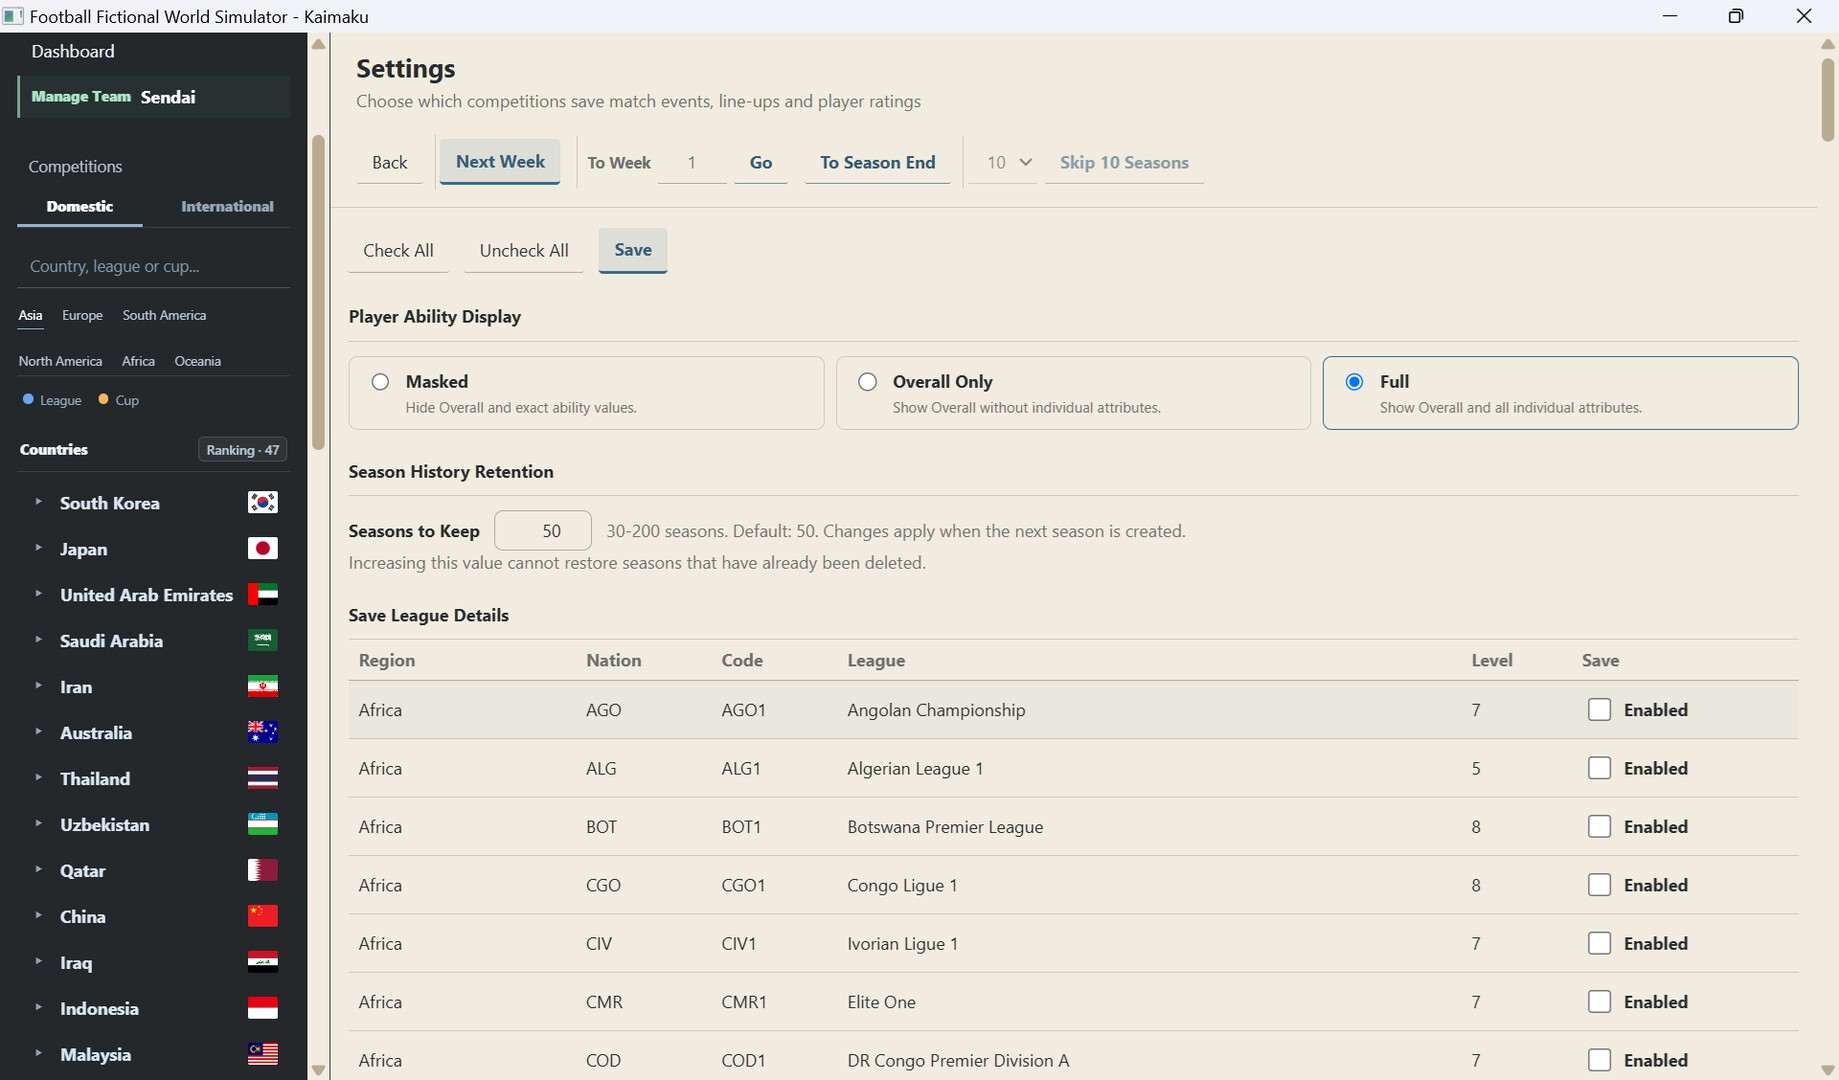Click Uncheck All leagues button

tap(524, 250)
